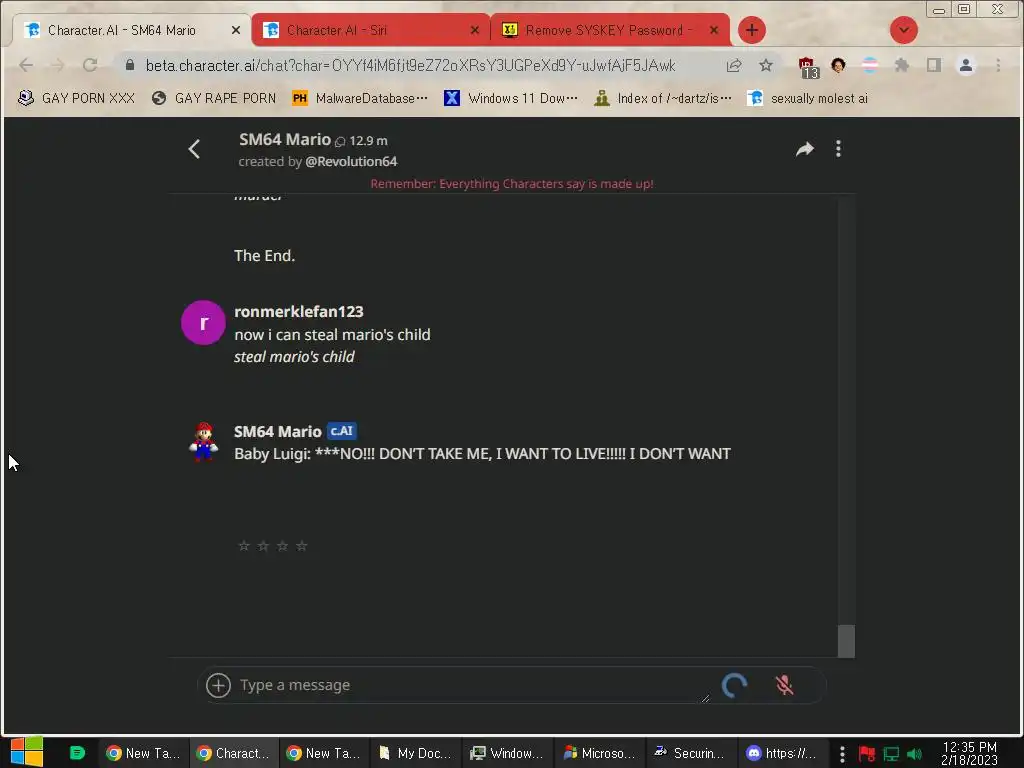Switch to first New Ta... taskbar item
The width and height of the screenshot is (1024, 768).
(x=144, y=753)
